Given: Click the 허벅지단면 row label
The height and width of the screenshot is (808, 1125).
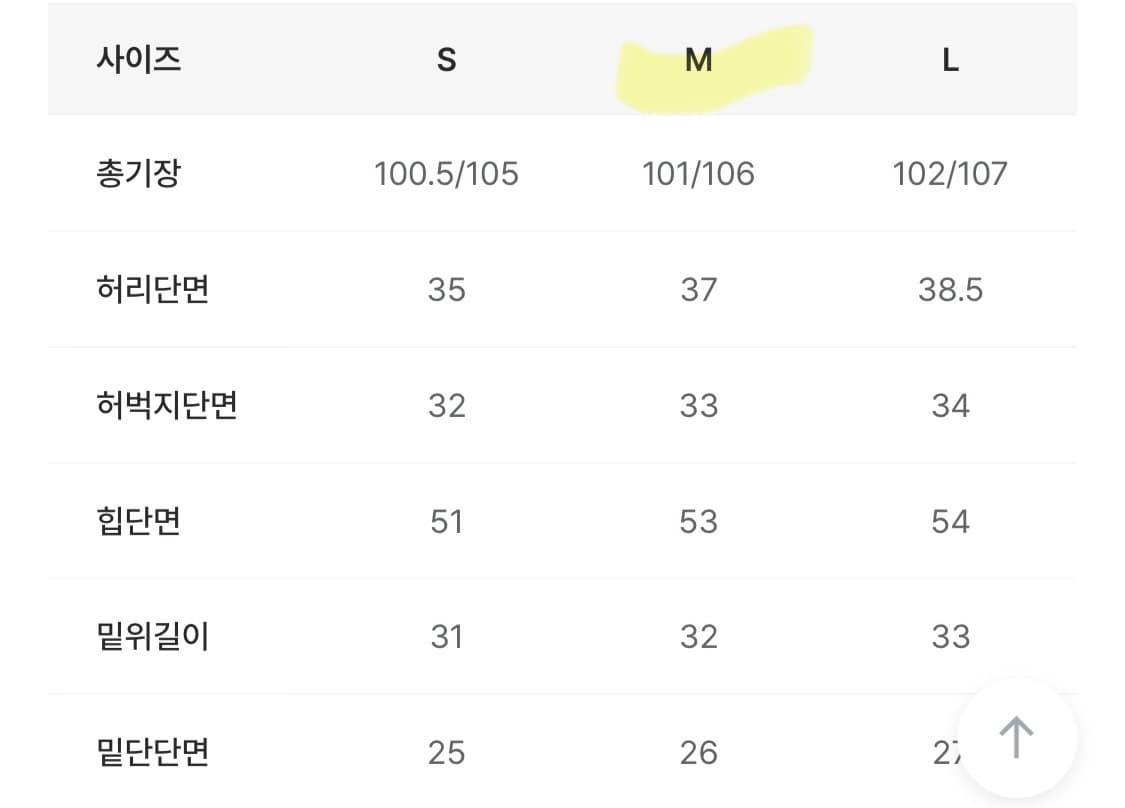Looking at the screenshot, I should [x=166, y=406].
